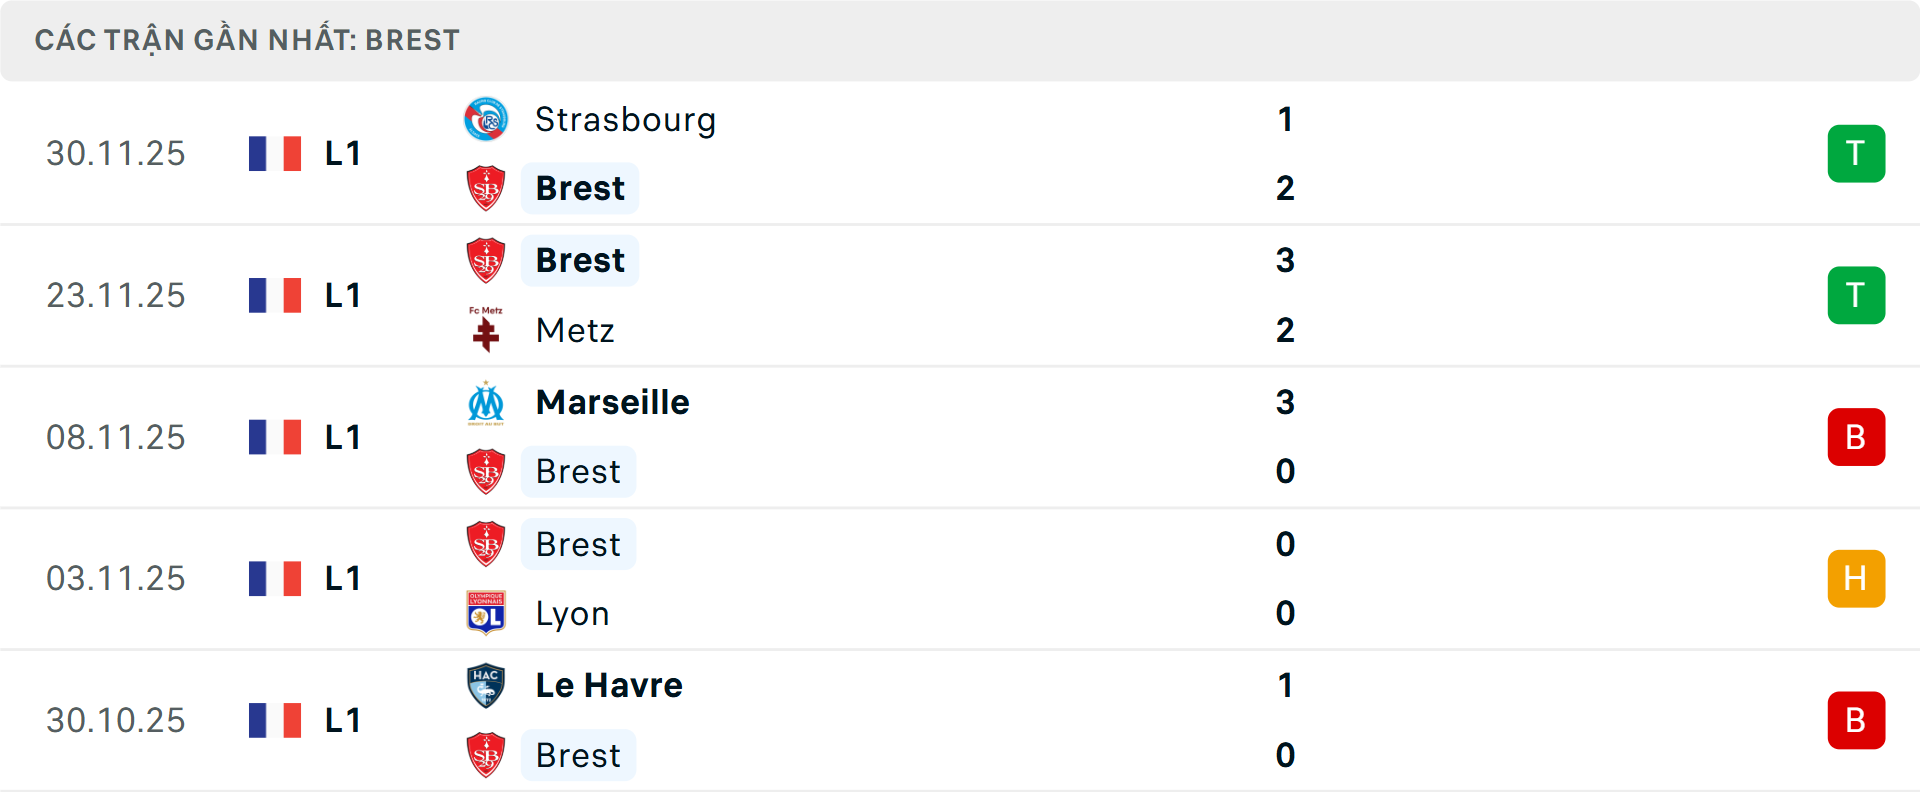Image resolution: width=1920 pixels, height=792 pixels.
Task: Click the 03.11.25 match date
Action: click(116, 579)
